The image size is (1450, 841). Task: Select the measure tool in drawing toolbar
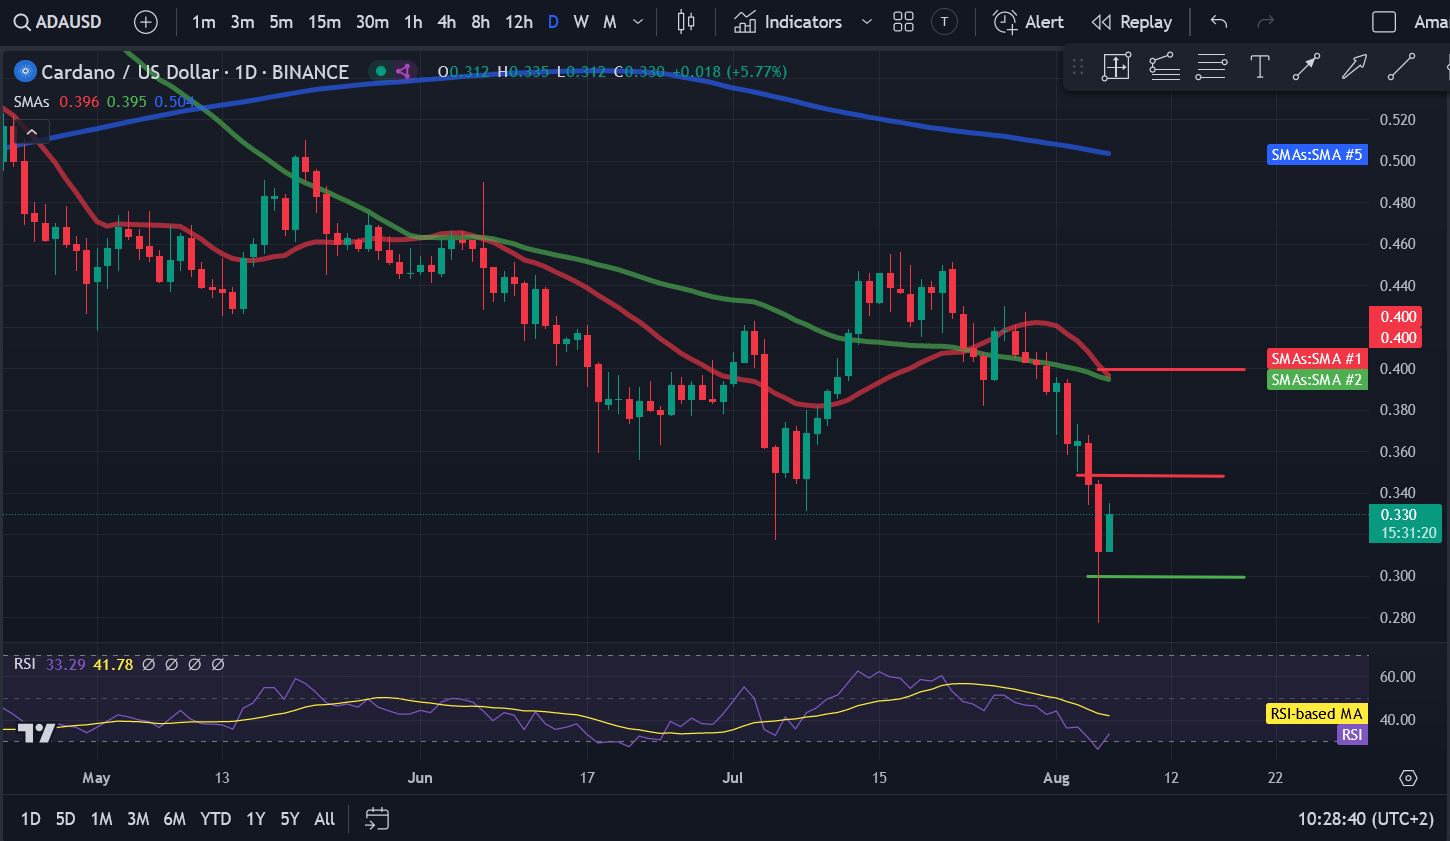[x=1116, y=67]
